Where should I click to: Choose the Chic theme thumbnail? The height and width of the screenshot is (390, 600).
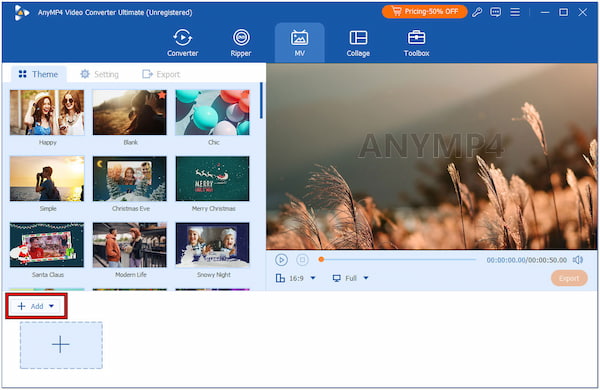(212, 113)
